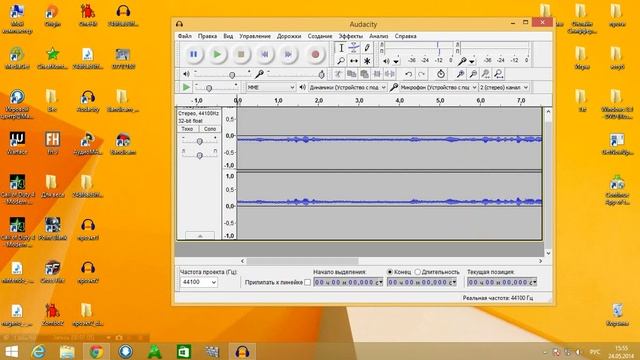Open the 'Файл' menu
The width and height of the screenshot is (640, 360).
pos(184,36)
